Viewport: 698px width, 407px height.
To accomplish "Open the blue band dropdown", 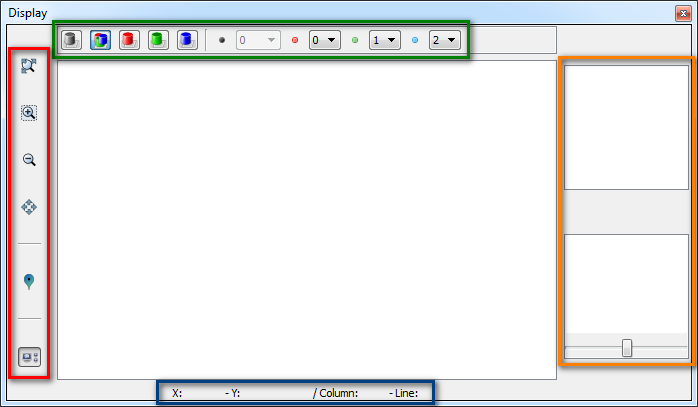I will pos(444,40).
